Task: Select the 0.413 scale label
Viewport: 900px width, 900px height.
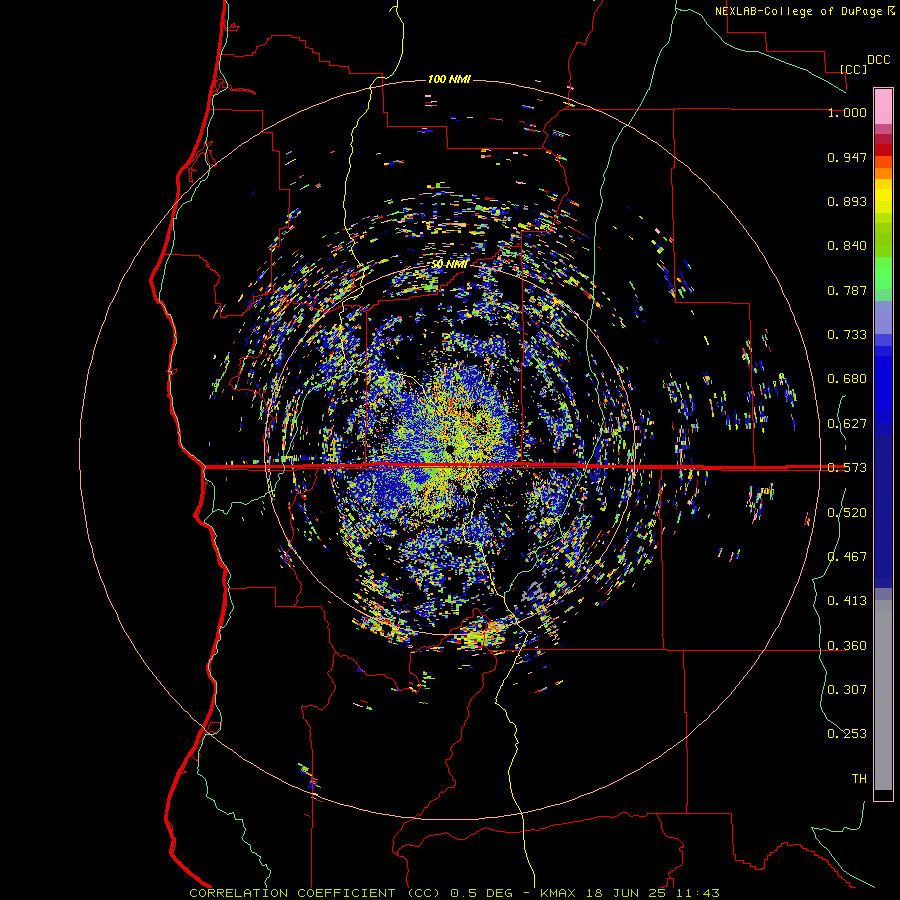Action: coord(847,601)
